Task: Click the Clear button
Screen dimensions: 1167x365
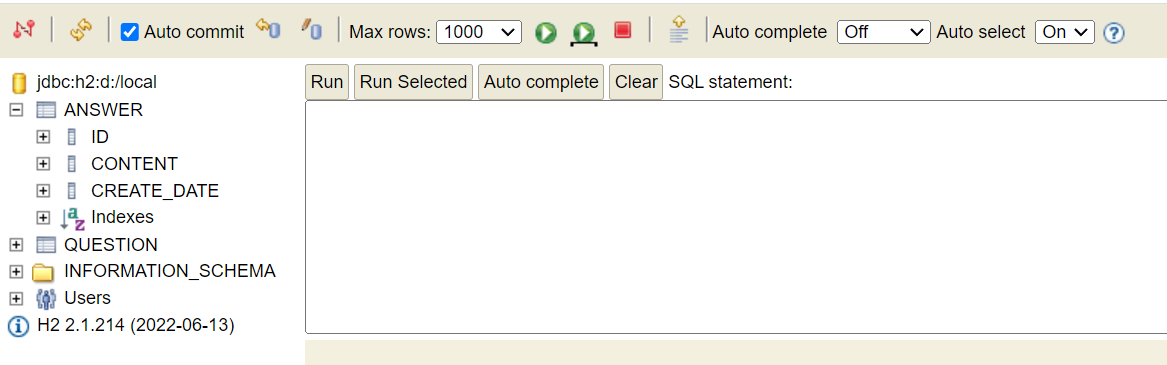Action: [636, 82]
